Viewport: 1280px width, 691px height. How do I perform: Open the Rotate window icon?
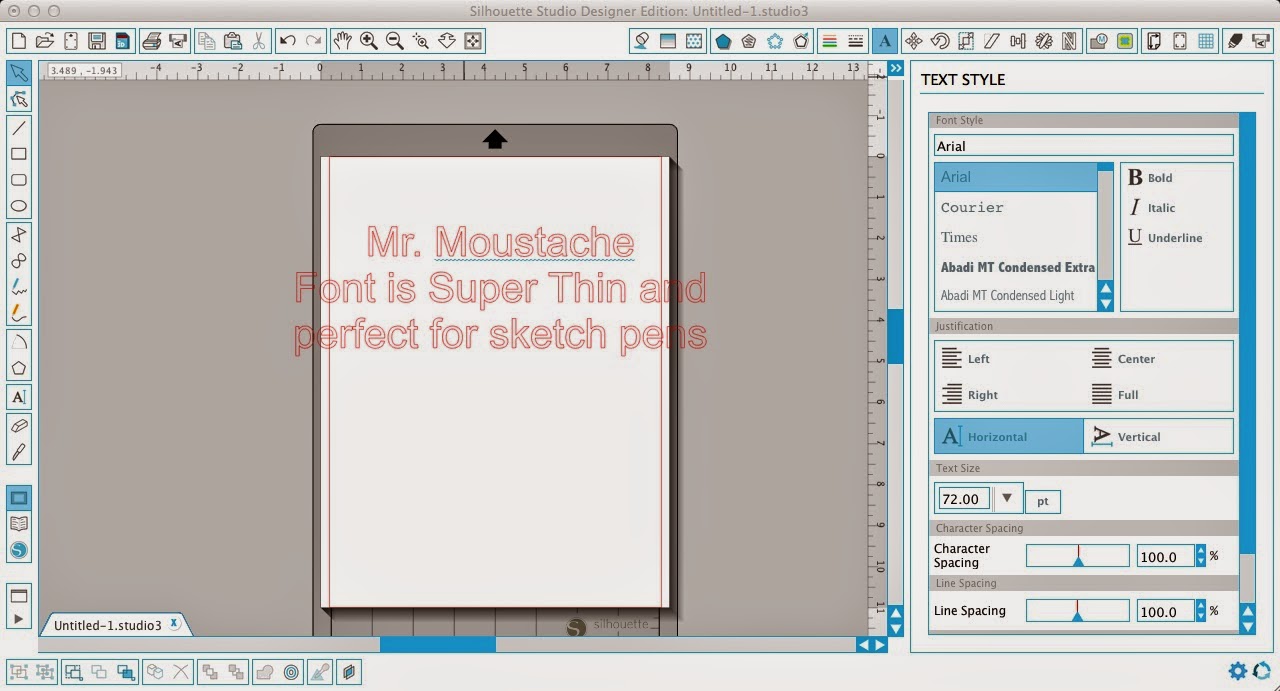click(x=939, y=41)
